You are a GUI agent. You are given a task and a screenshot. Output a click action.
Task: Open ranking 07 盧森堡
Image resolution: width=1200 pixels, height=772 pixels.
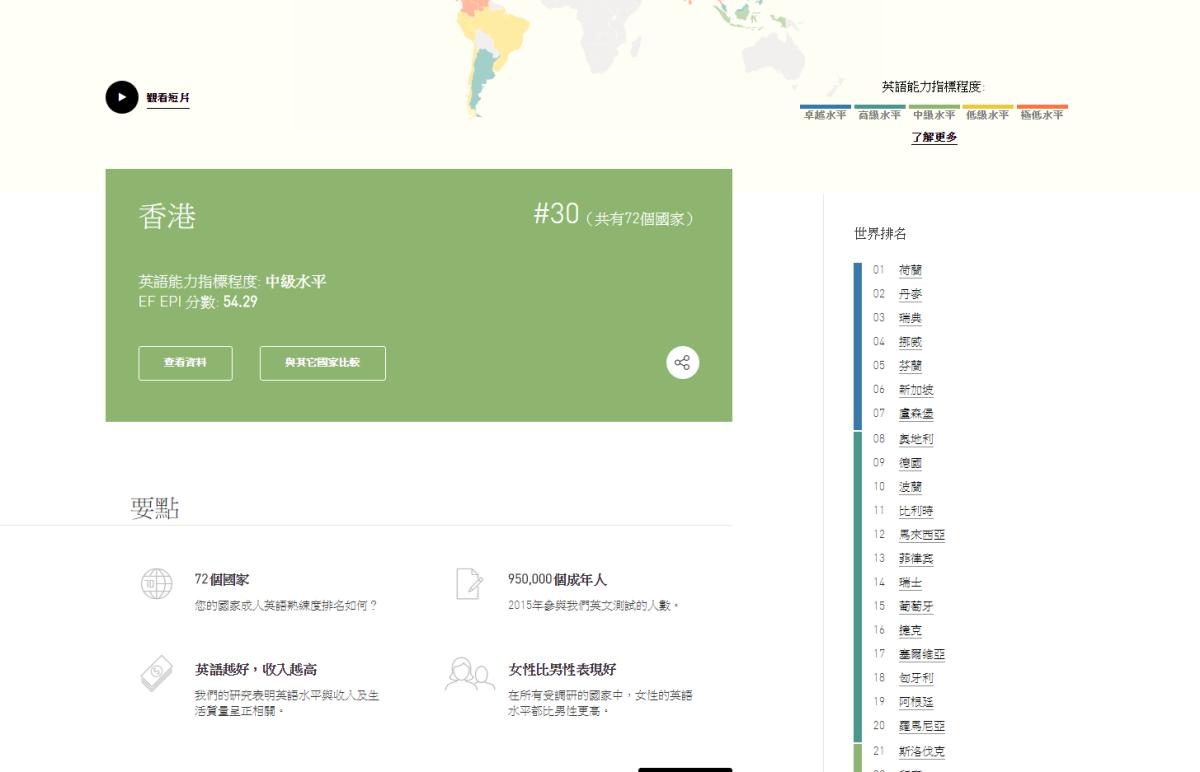[x=916, y=413]
